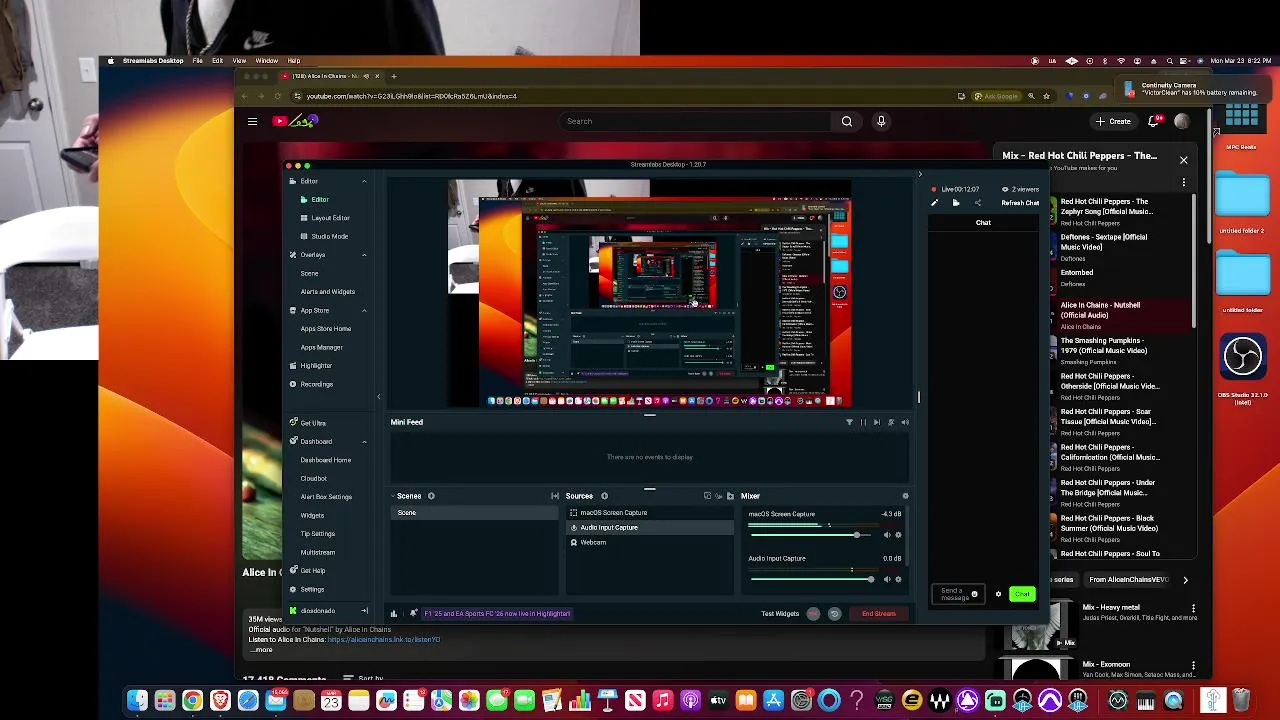Viewport: 1280px width, 720px height.
Task: Open the Mixer settings gear icon
Action: coord(905,496)
